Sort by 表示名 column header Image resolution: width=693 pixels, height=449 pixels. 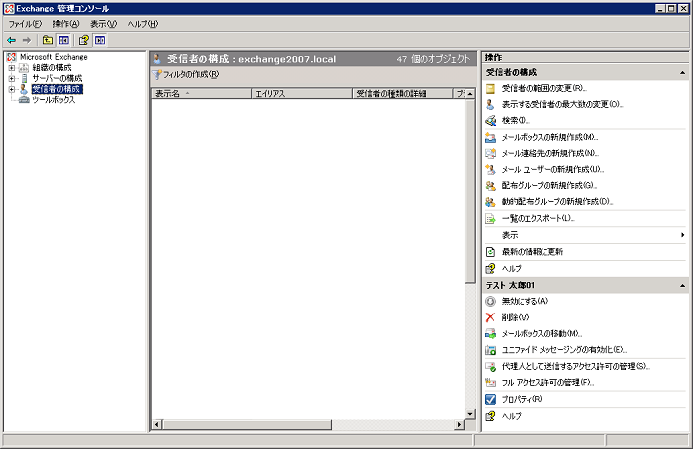201,94
